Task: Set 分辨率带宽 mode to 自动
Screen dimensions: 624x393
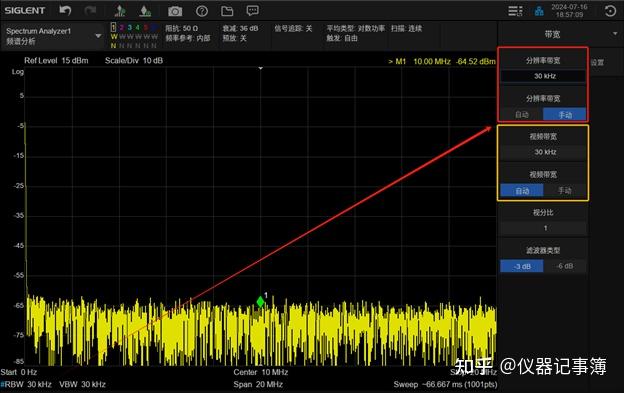Action: tap(522, 115)
